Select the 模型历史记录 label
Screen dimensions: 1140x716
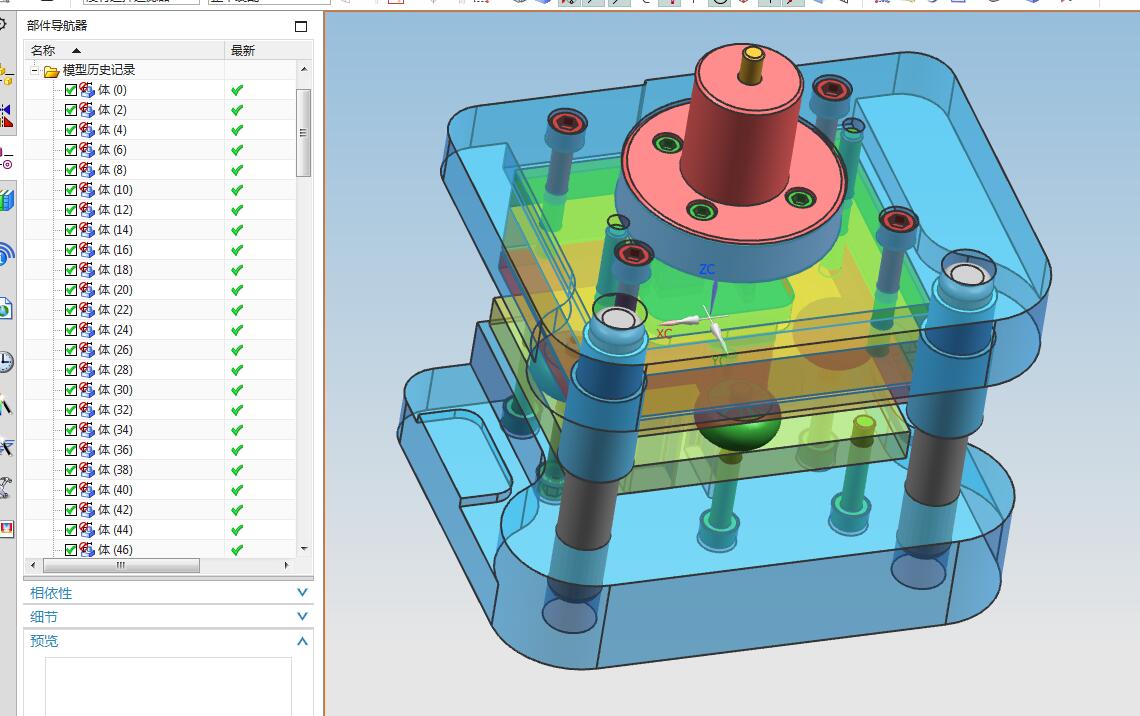(x=99, y=71)
